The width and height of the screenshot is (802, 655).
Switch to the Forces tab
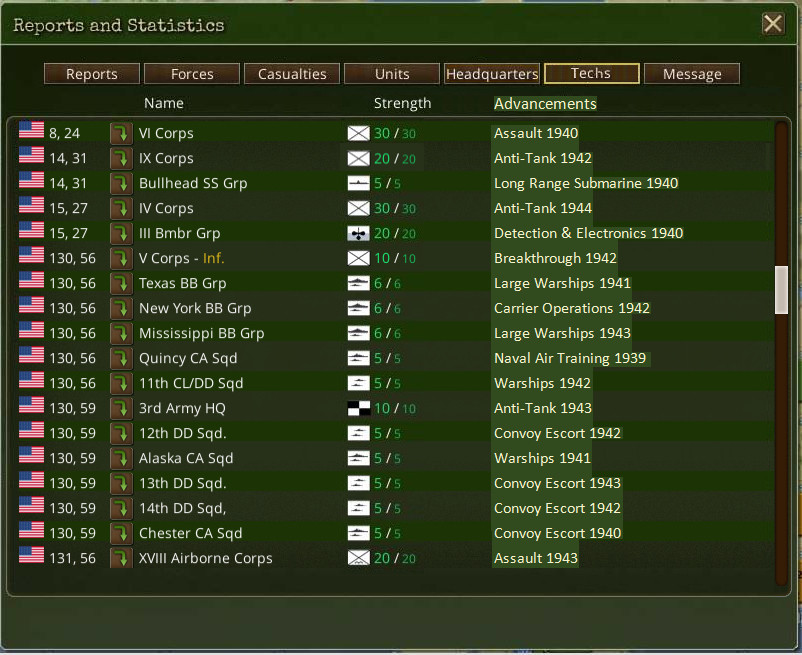pos(192,74)
